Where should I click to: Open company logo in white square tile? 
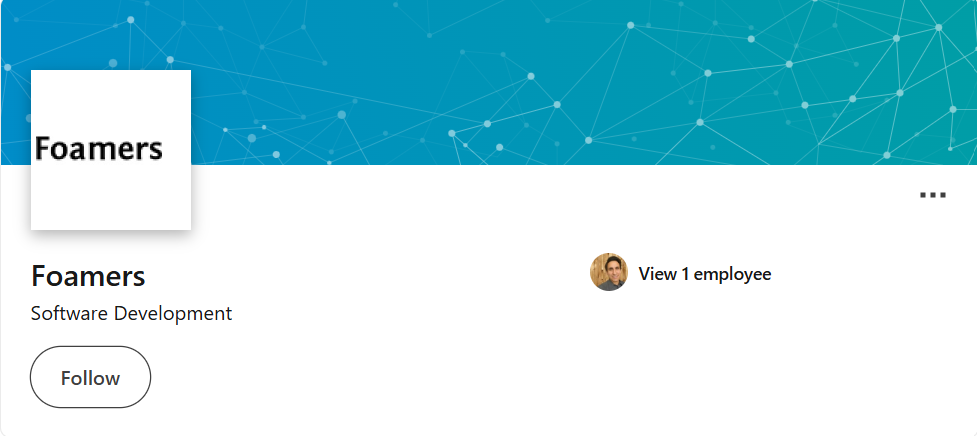[111, 149]
